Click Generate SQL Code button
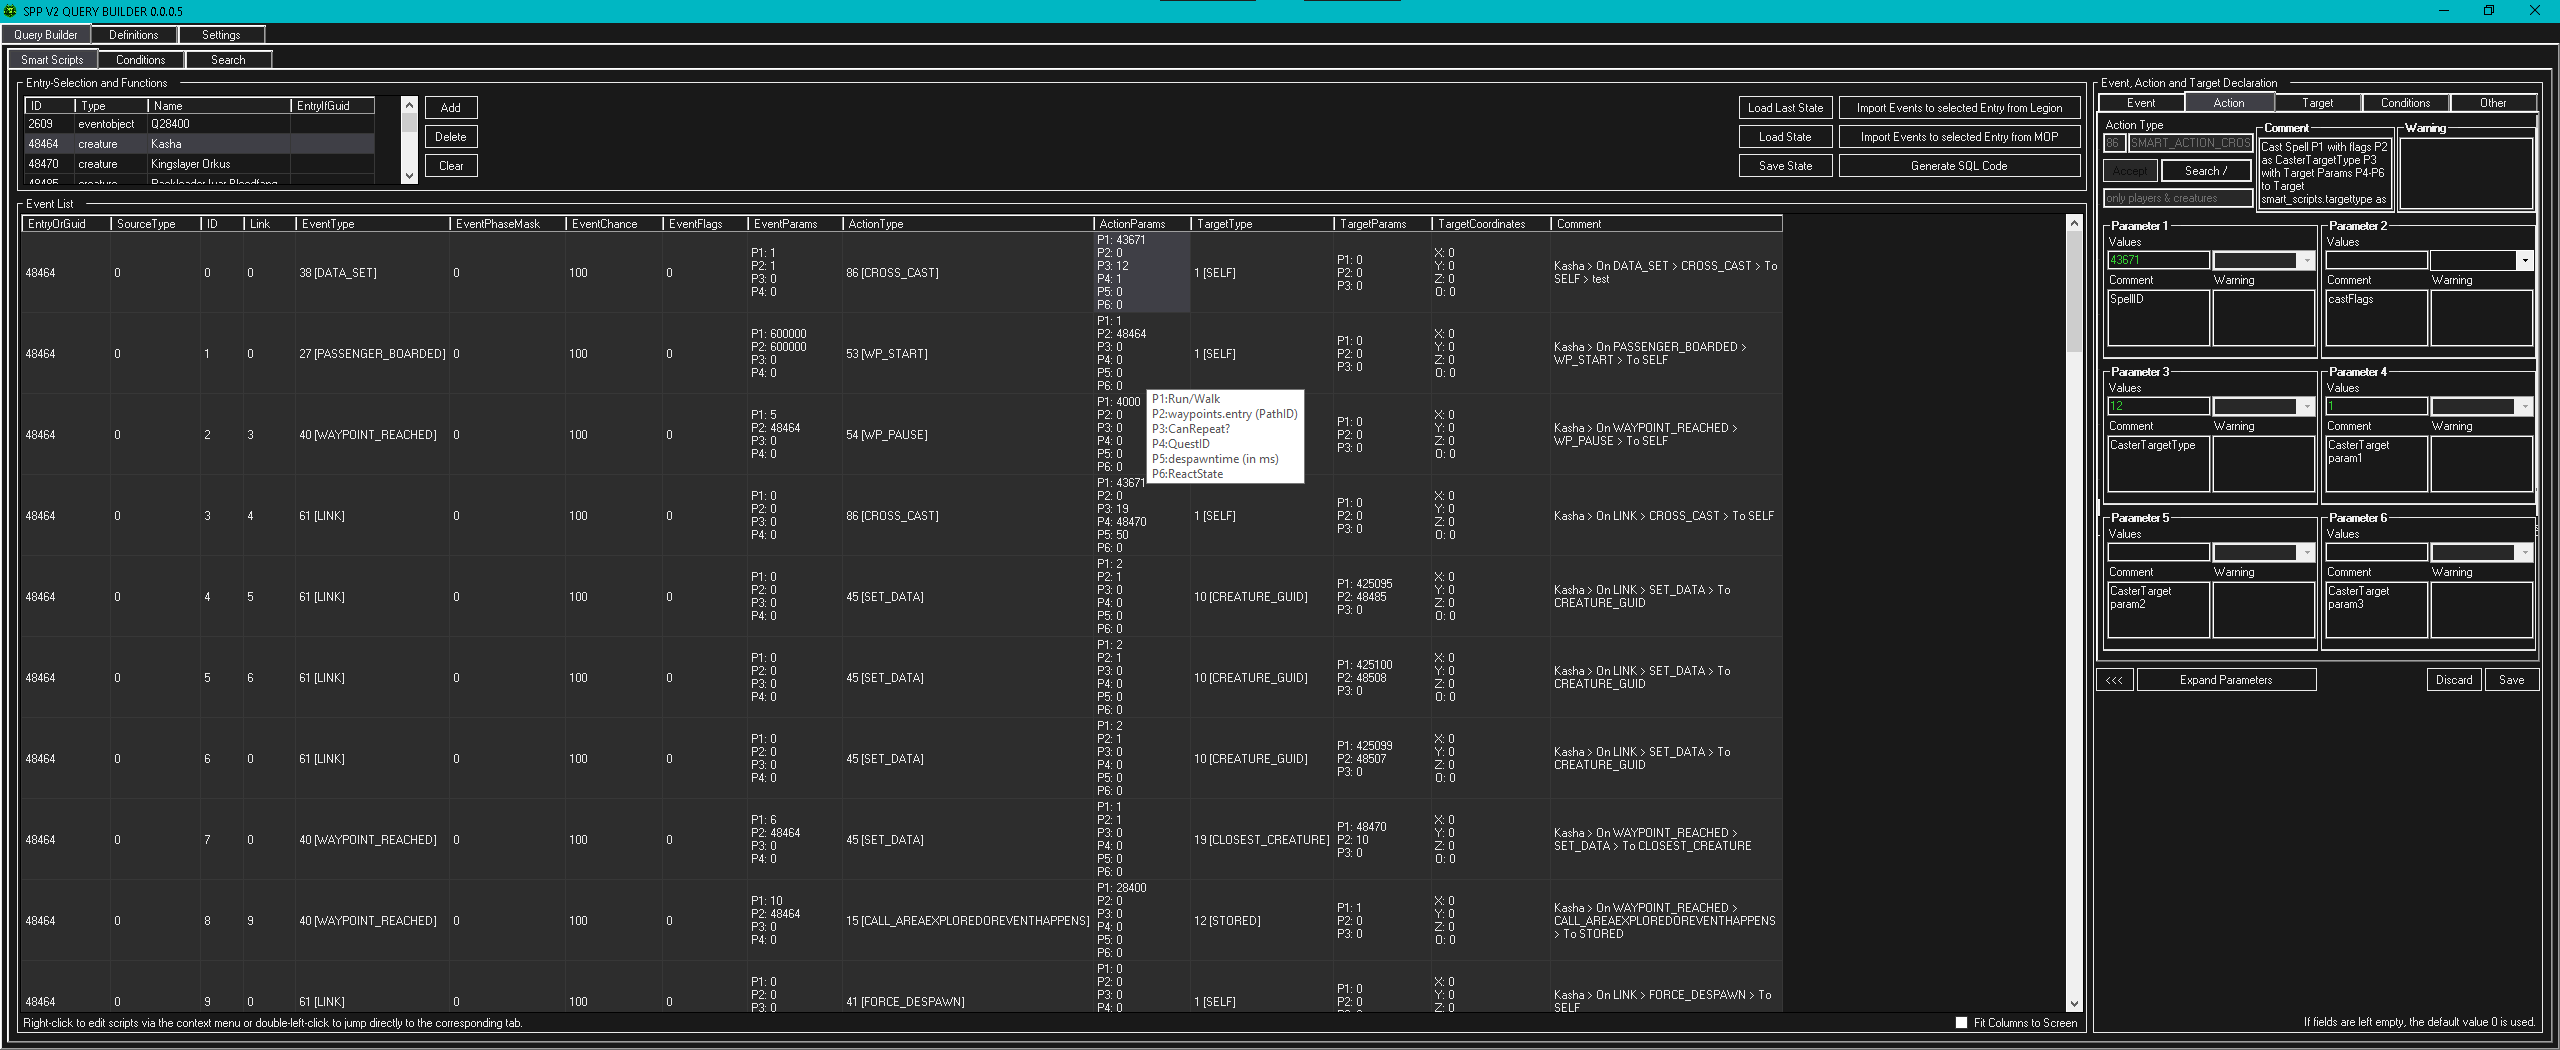The image size is (2560, 1050). click(1958, 166)
